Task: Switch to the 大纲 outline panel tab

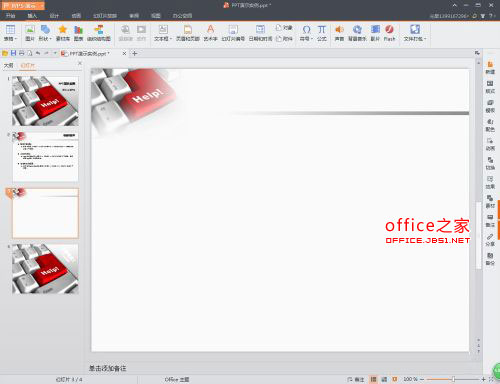Action: (9, 65)
